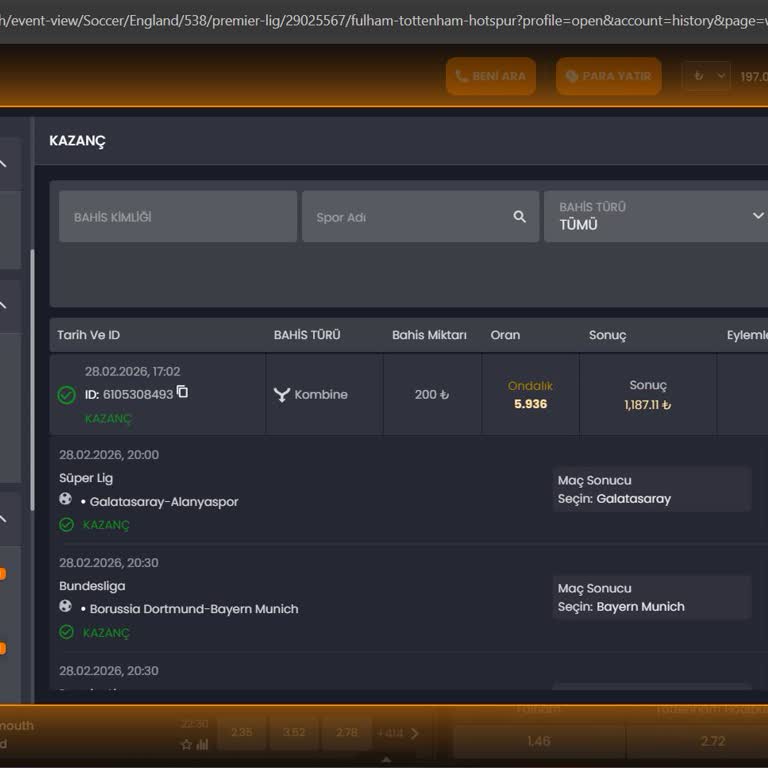Click the favorite star icon in bottom match row
The width and height of the screenshot is (768, 768).
point(186,745)
